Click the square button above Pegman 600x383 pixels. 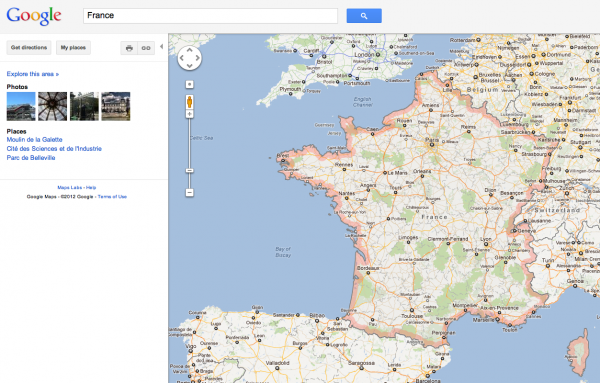pos(189,84)
